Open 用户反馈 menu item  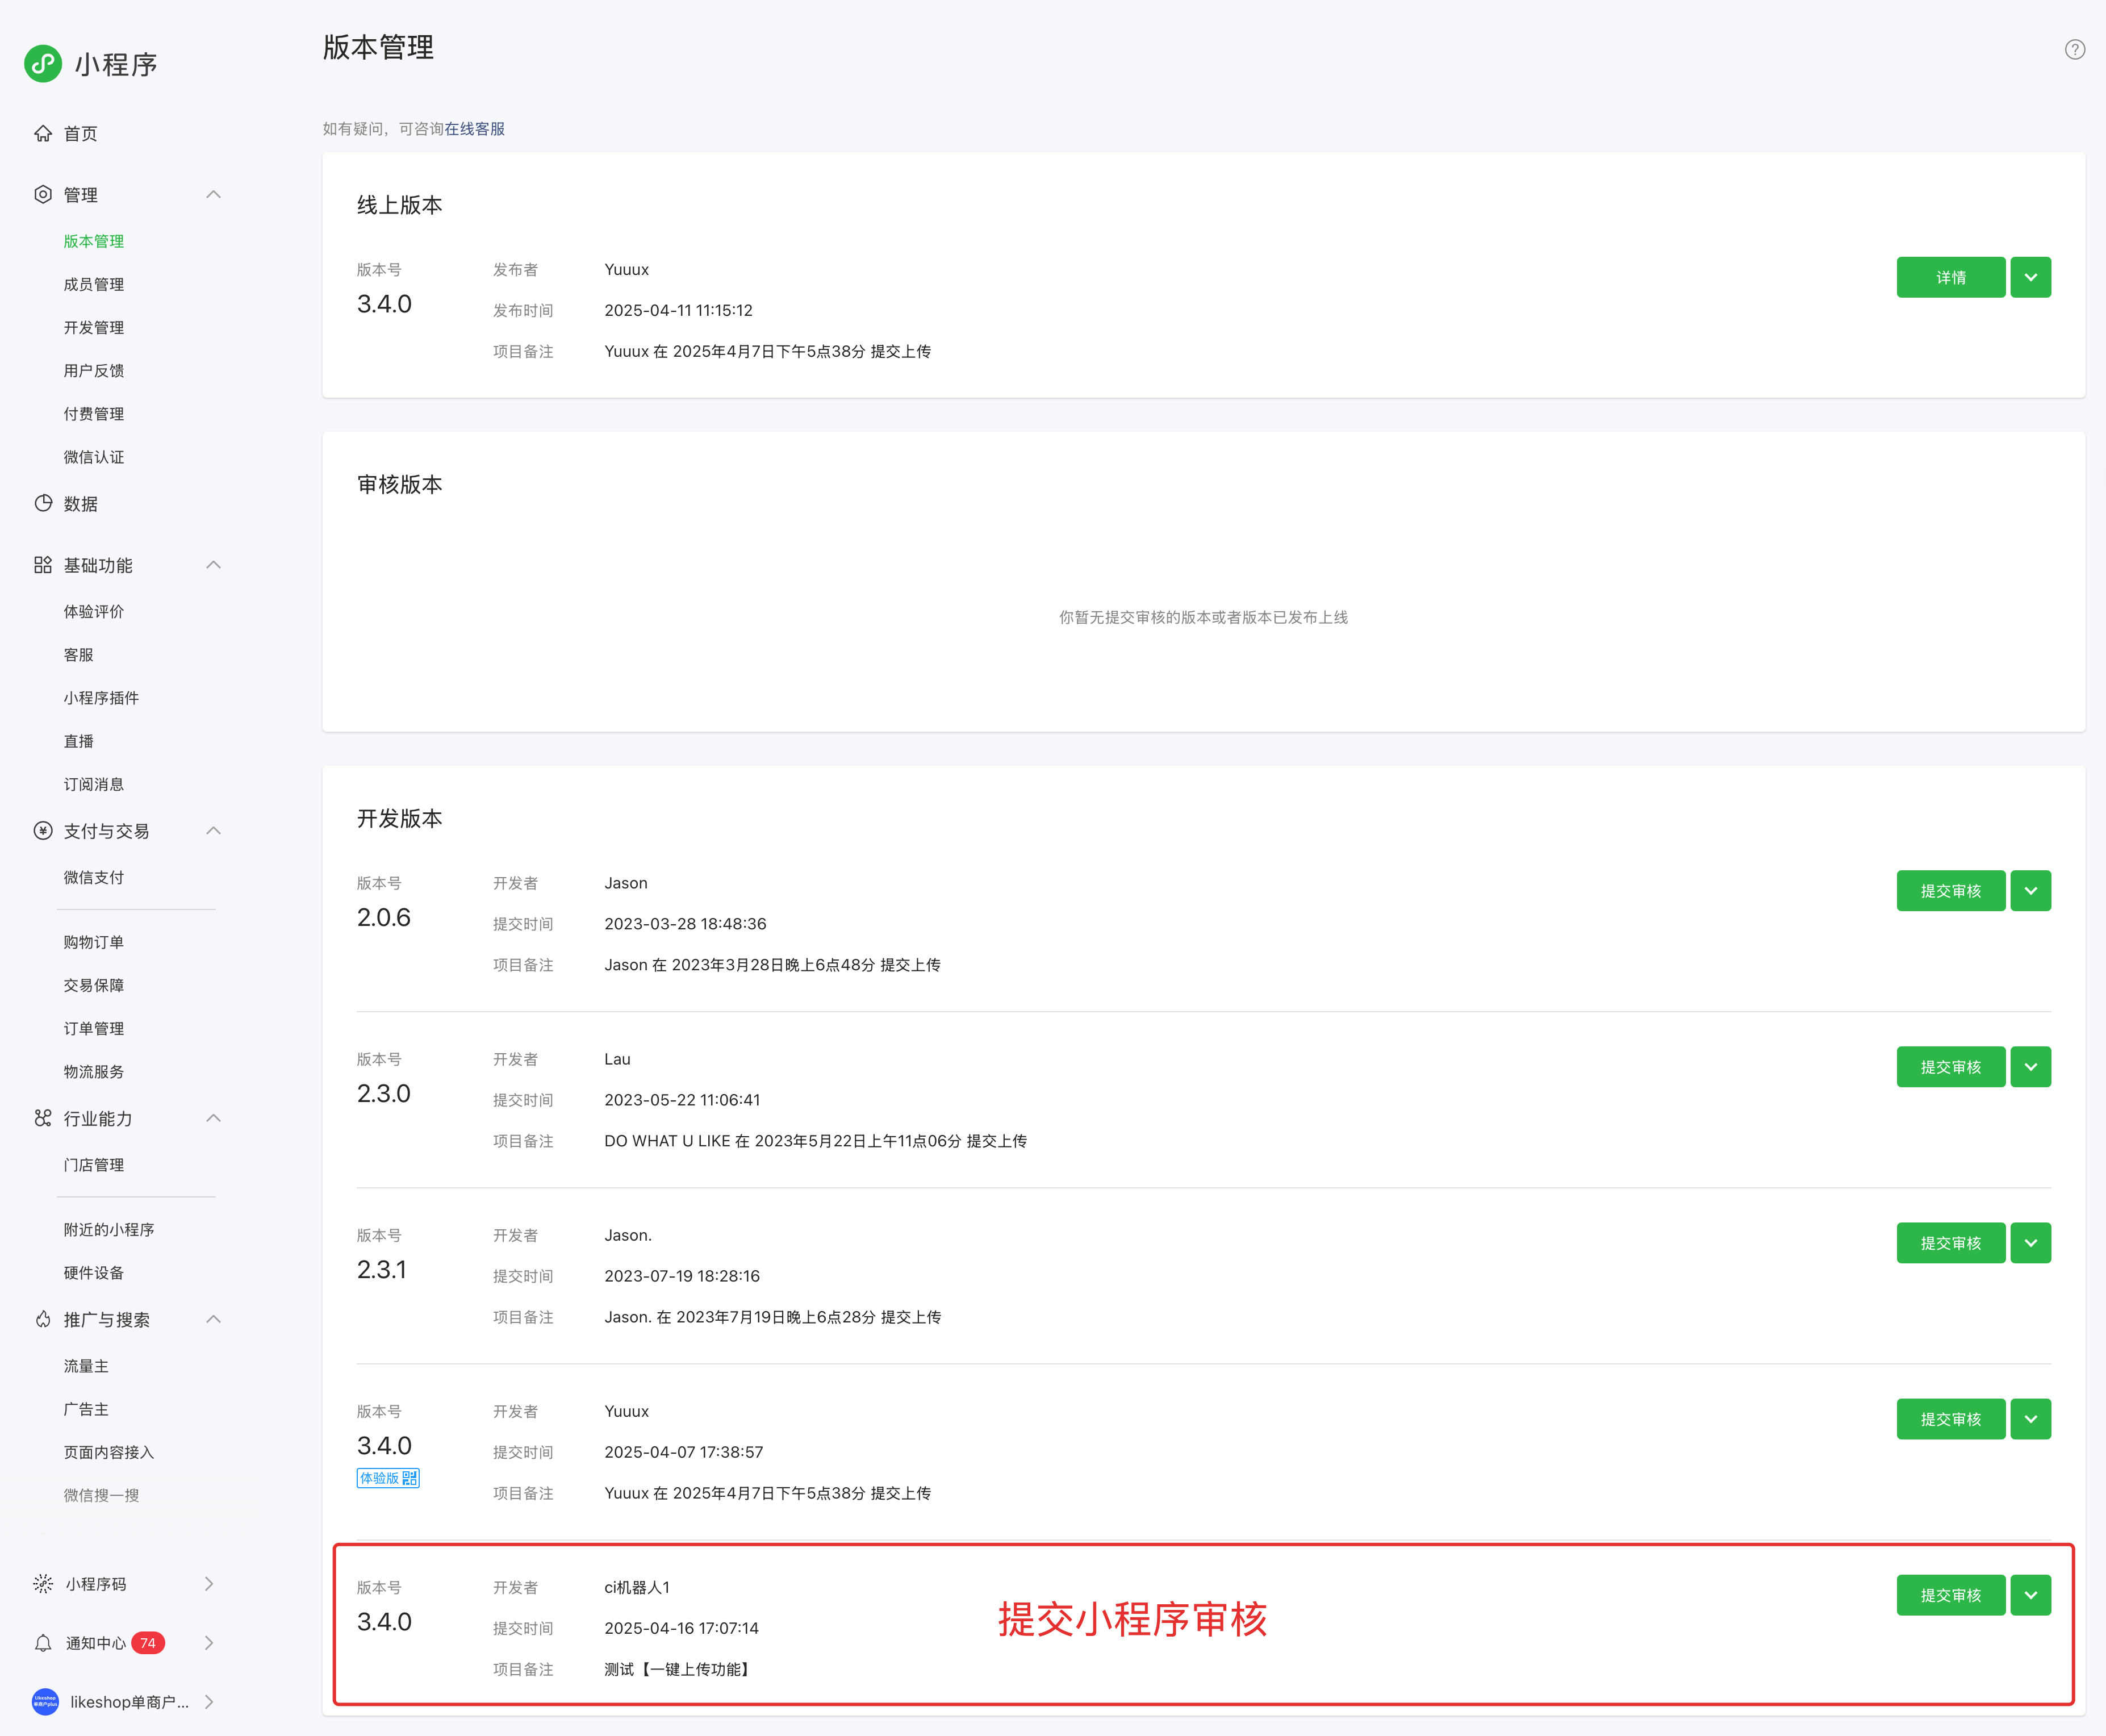click(94, 370)
